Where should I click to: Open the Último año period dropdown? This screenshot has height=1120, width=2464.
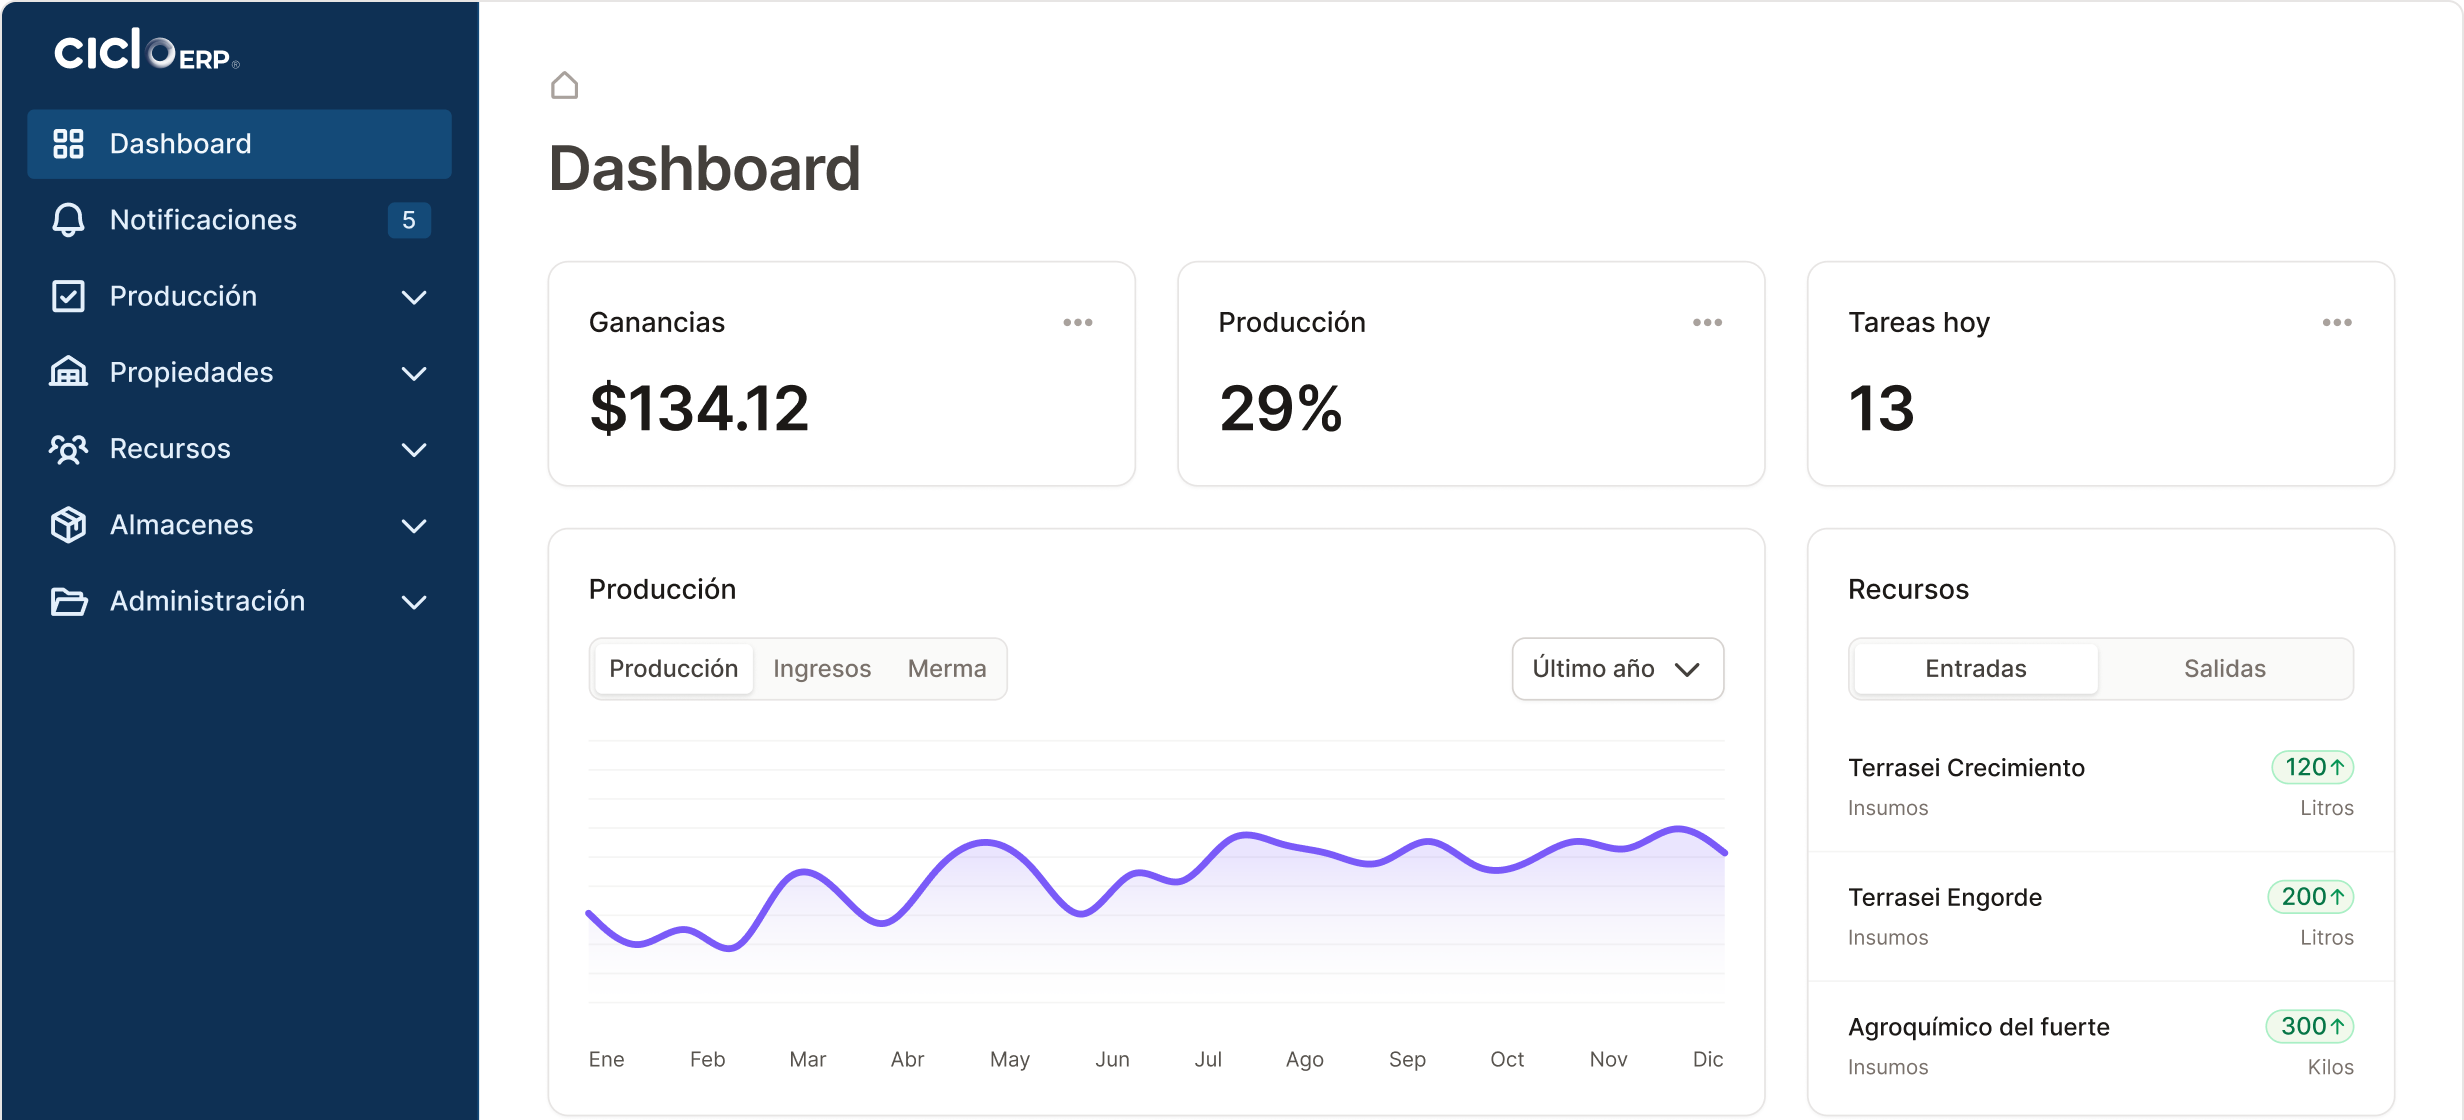pos(1616,669)
